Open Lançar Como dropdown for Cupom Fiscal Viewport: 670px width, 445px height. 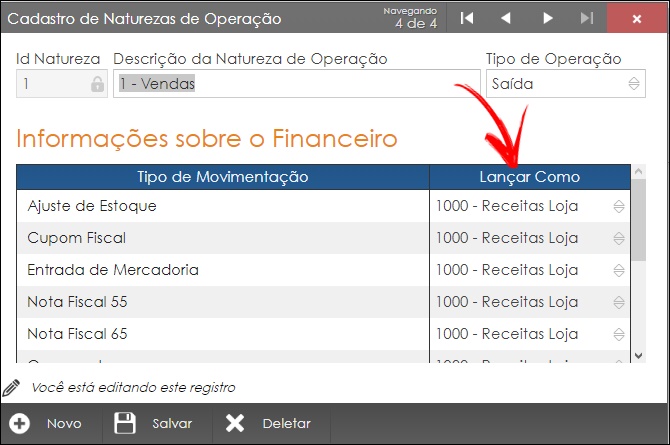[619, 239]
